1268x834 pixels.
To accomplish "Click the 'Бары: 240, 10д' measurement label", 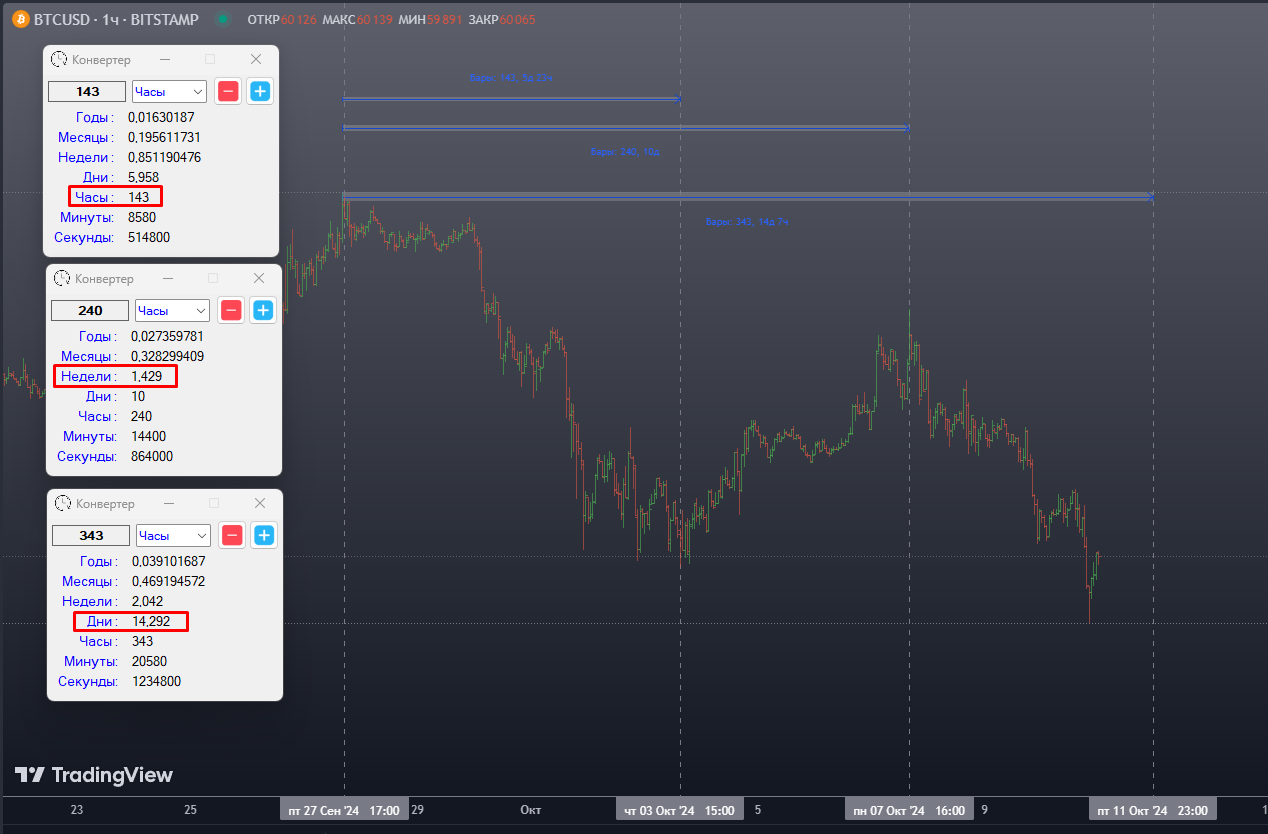I will coord(625,152).
